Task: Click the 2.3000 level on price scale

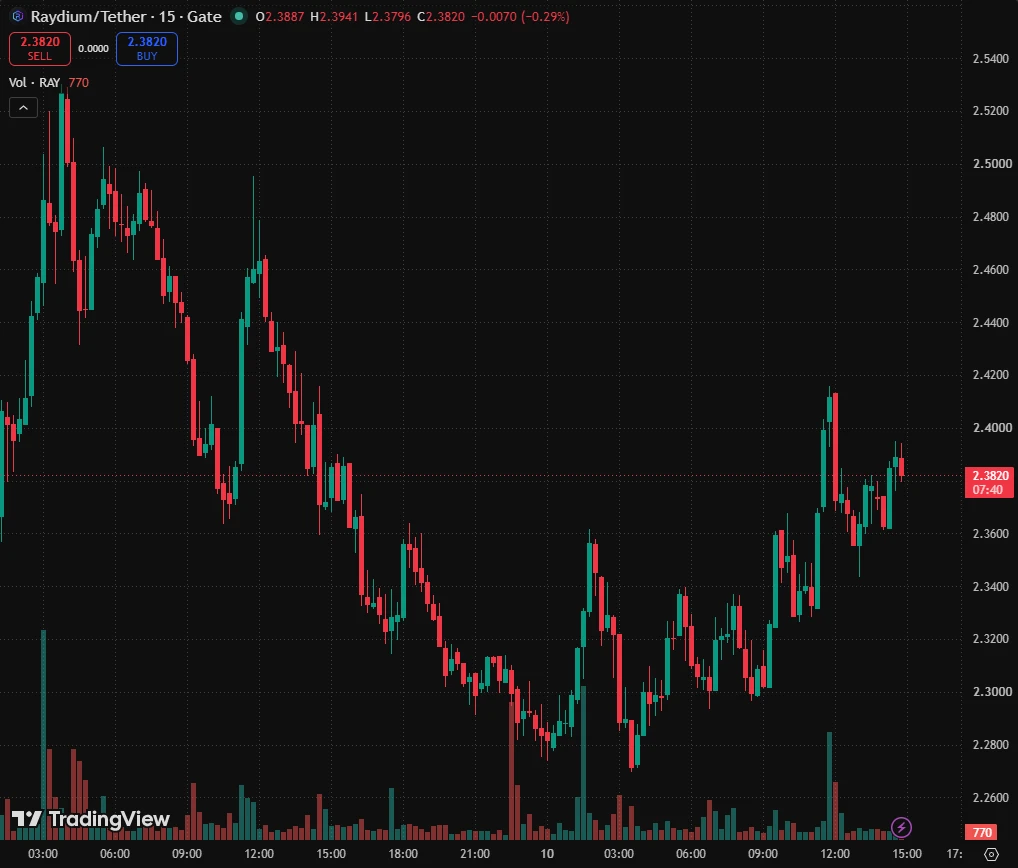Action: point(991,692)
